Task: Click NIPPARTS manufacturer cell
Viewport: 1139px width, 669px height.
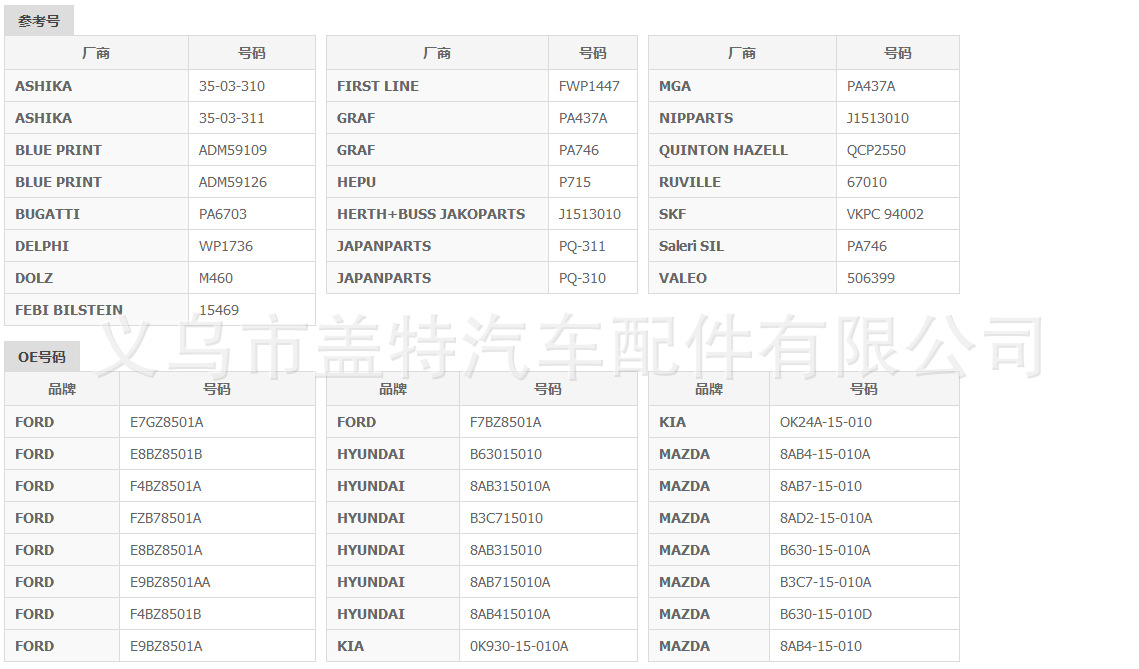Action: [742, 118]
